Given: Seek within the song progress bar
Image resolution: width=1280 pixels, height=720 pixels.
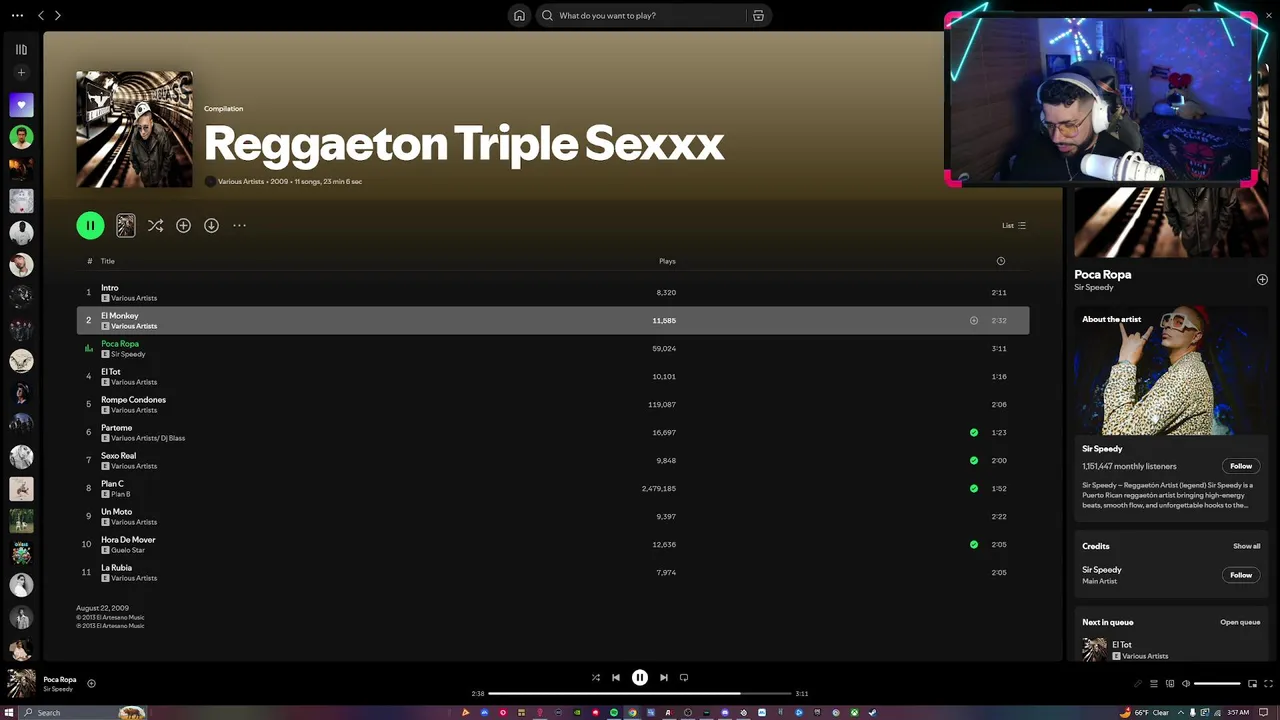Looking at the screenshot, I should [640, 693].
